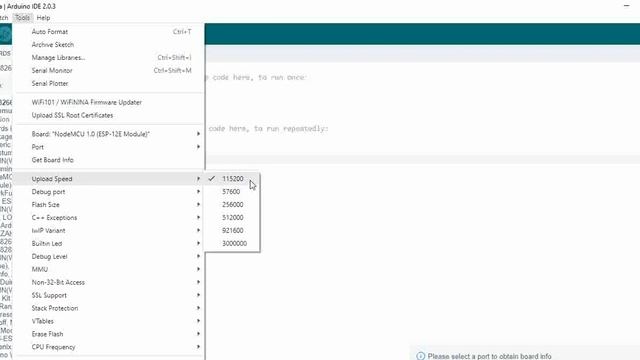The image size is (640, 360).
Task: Expand the CPU Frequency submenu
Action: click(108, 347)
